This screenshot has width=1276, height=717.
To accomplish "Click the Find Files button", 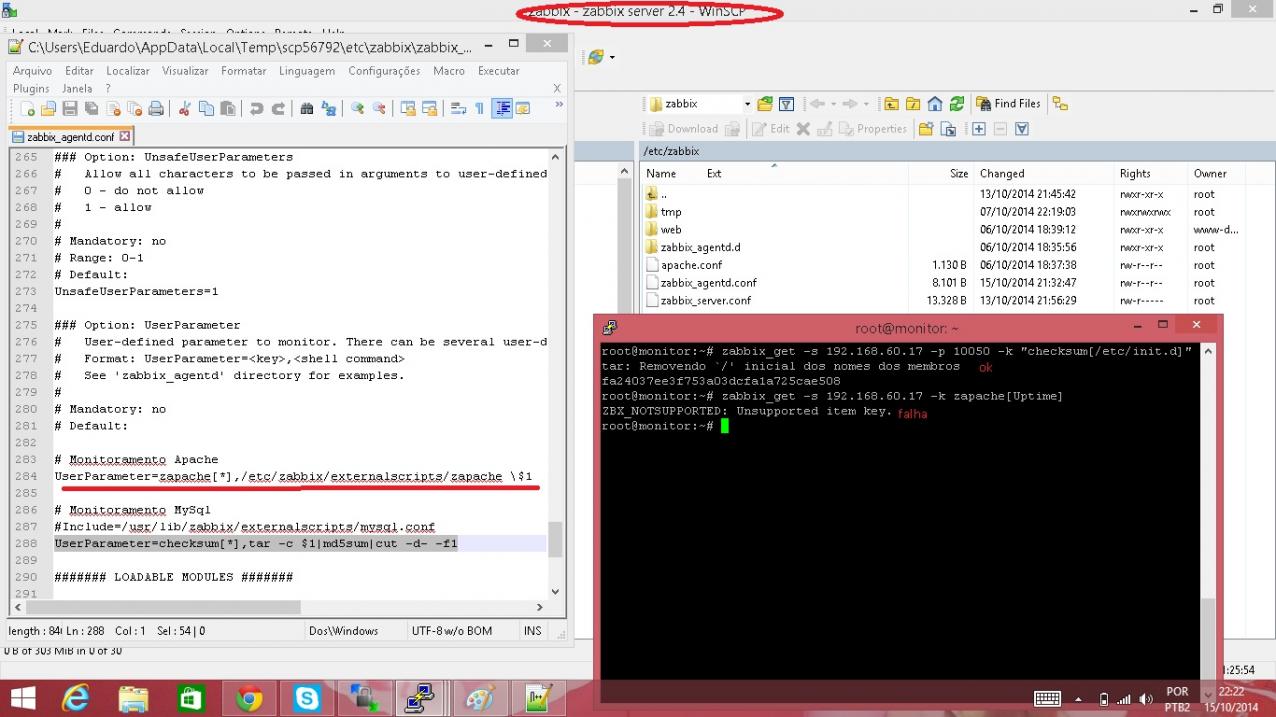I will point(1008,104).
